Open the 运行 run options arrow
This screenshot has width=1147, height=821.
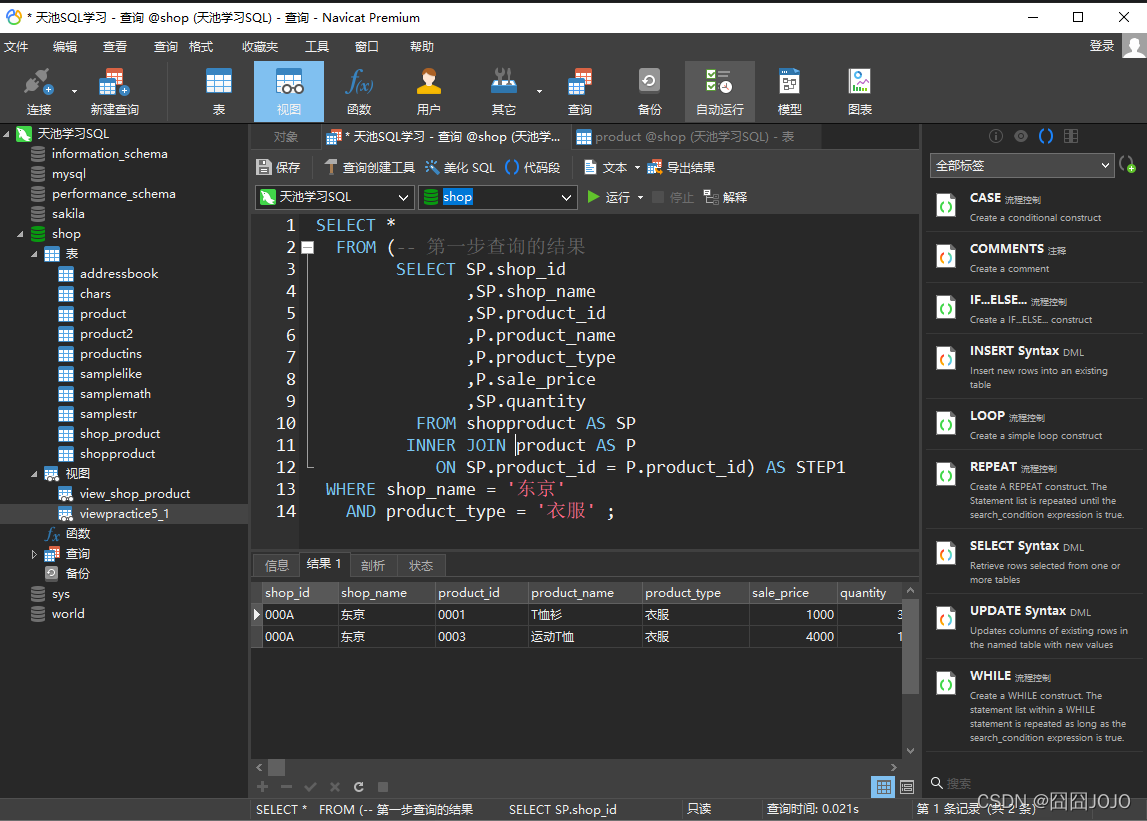[641, 198]
